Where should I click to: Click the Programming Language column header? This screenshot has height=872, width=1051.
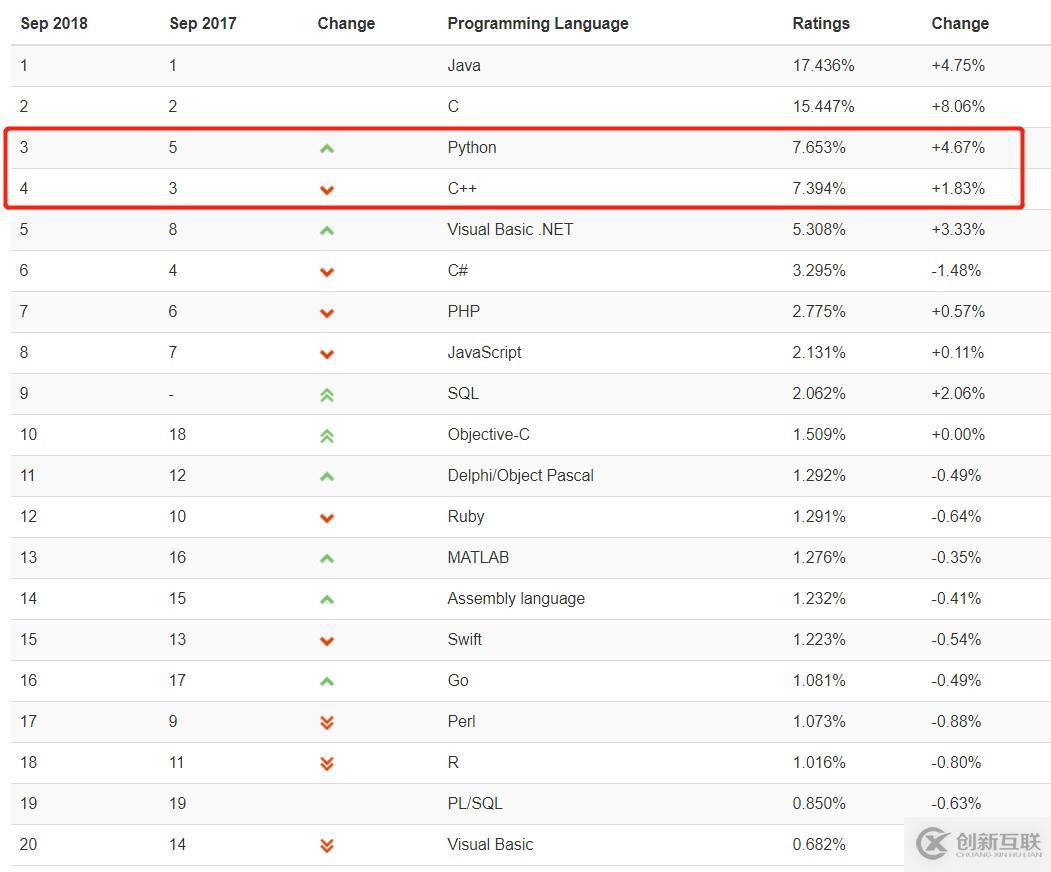tap(538, 23)
